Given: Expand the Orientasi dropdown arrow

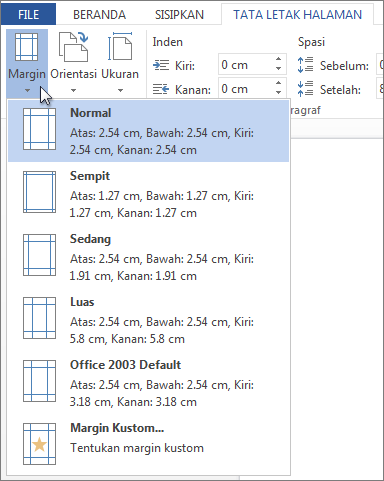Looking at the screenshot, I should tap(73, 90).
